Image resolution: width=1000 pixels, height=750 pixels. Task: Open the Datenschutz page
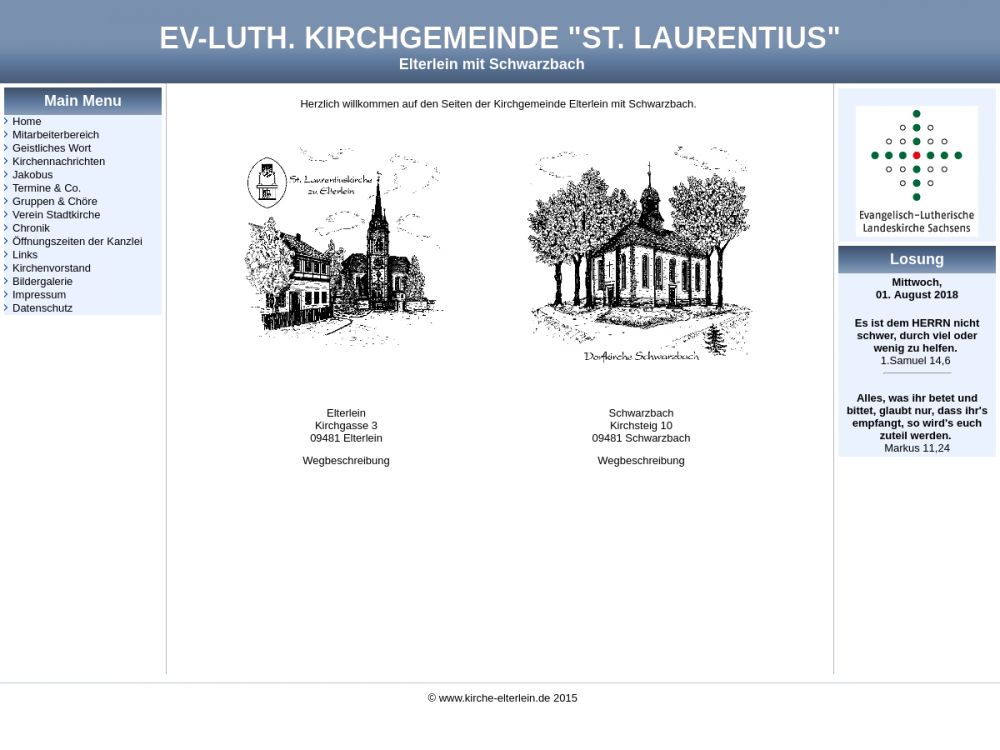(42, 308)
